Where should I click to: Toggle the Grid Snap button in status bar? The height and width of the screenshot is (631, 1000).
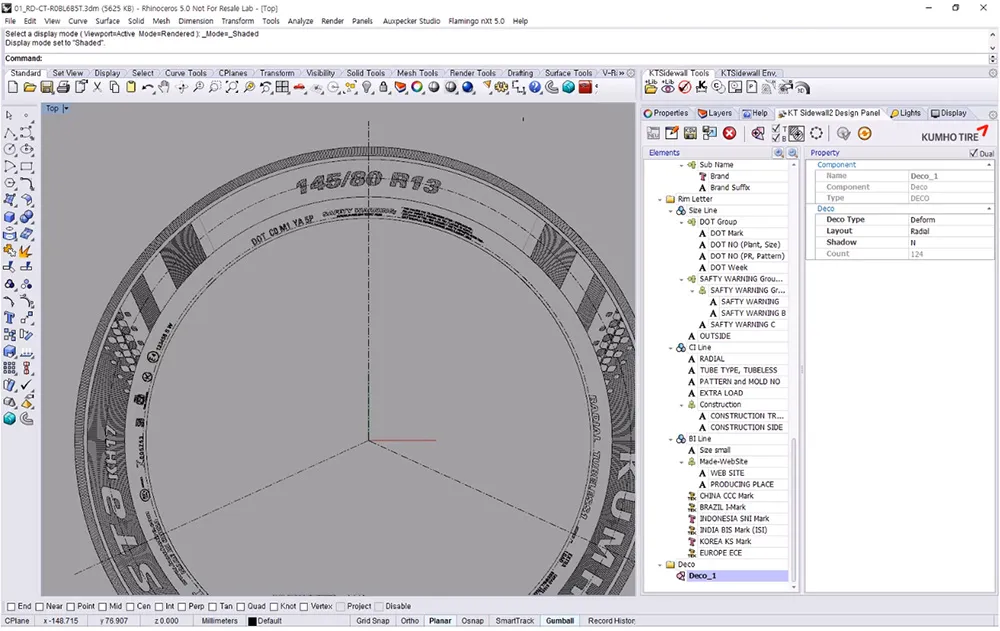pyautogui.click(x=373, y=621)
